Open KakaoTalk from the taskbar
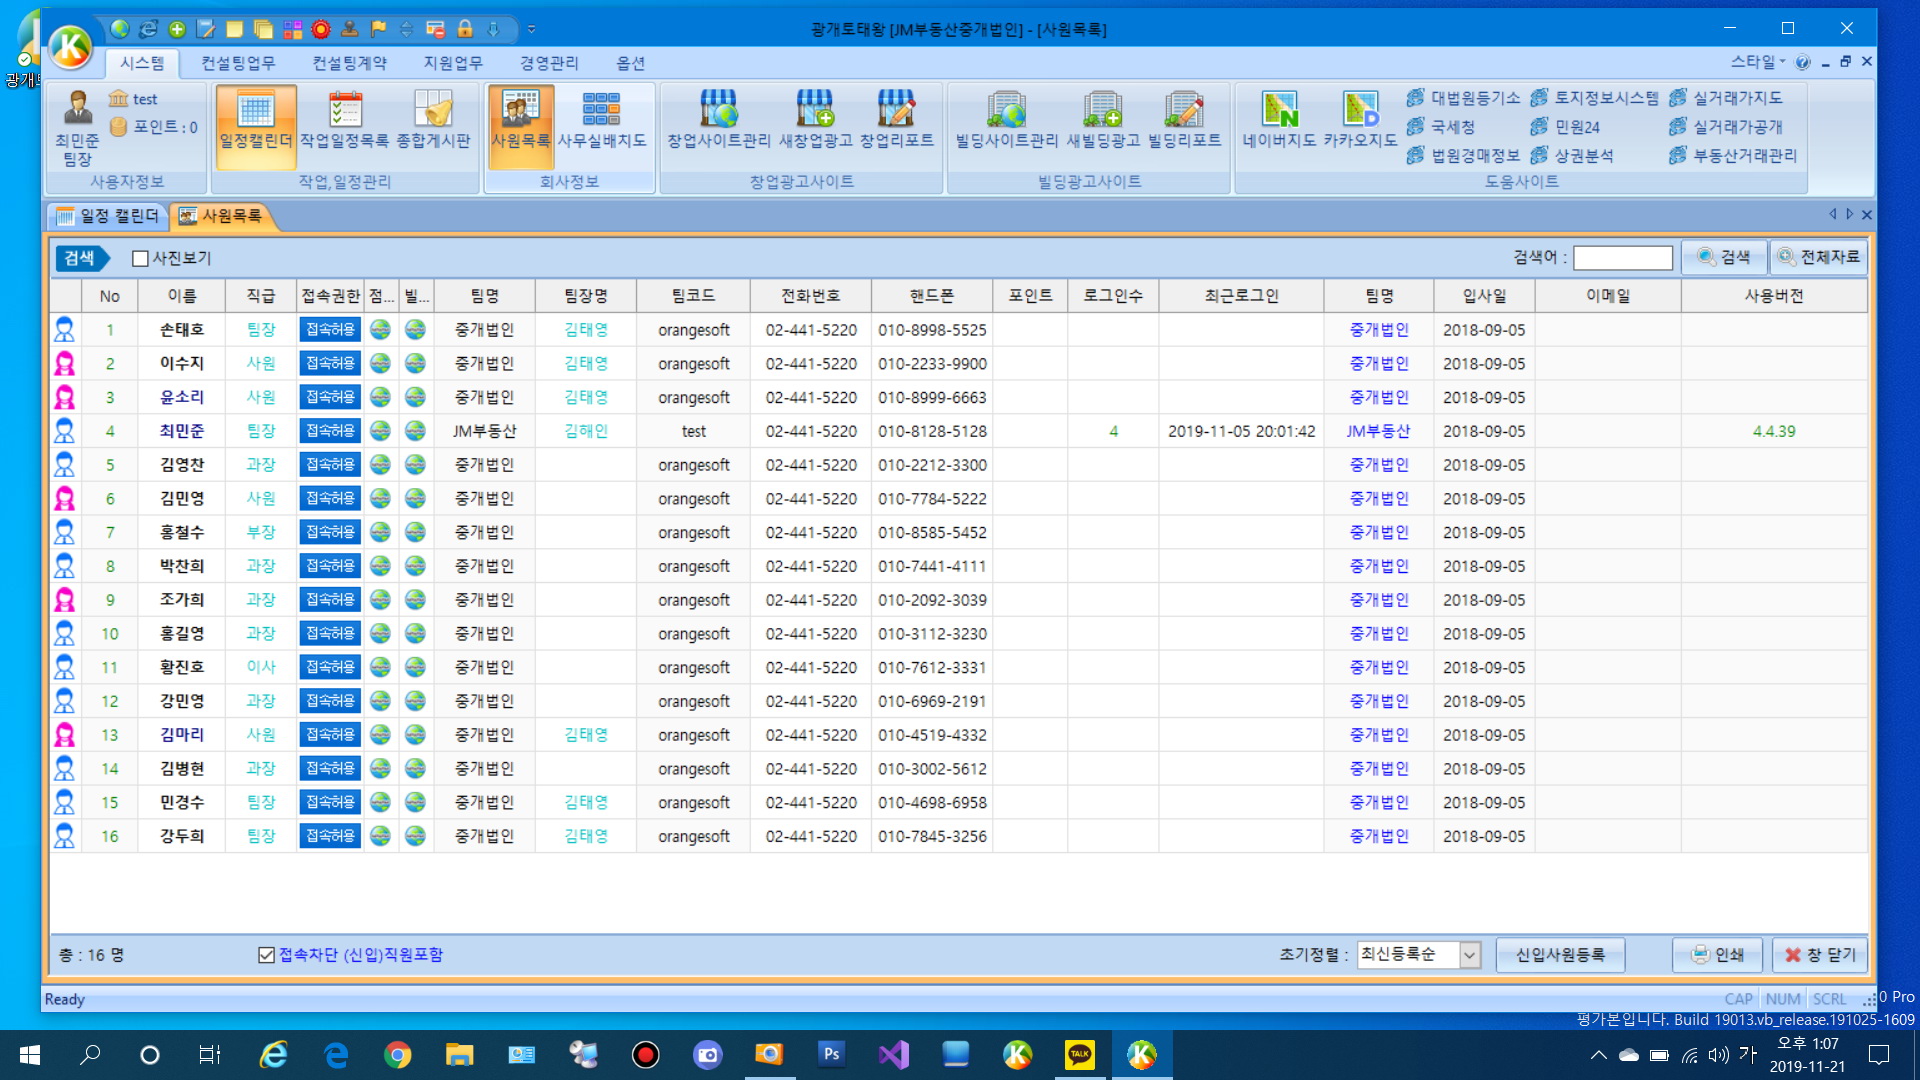Screen dimensions: 1920x1080 1080,1054
